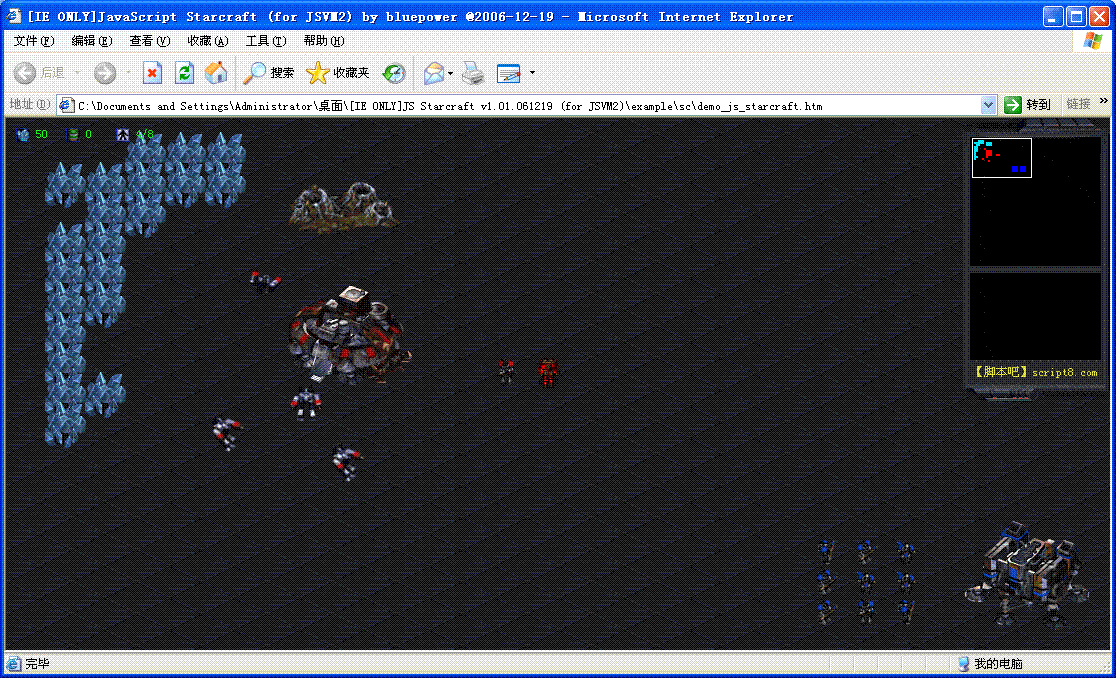Viewport: 1116px width, 678px height.
Task: Open the 文件(F) menu
Action: tap(33, 41)
